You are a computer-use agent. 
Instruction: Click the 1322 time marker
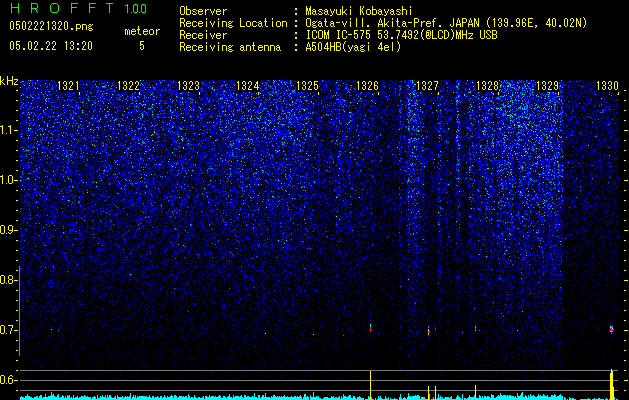point(128,86)
